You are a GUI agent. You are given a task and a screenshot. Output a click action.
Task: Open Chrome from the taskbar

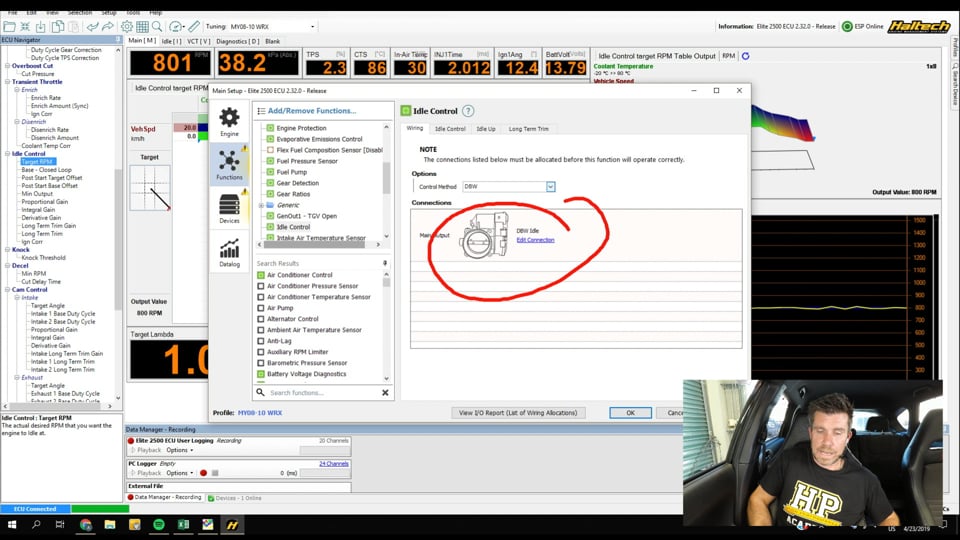point(86,525)
